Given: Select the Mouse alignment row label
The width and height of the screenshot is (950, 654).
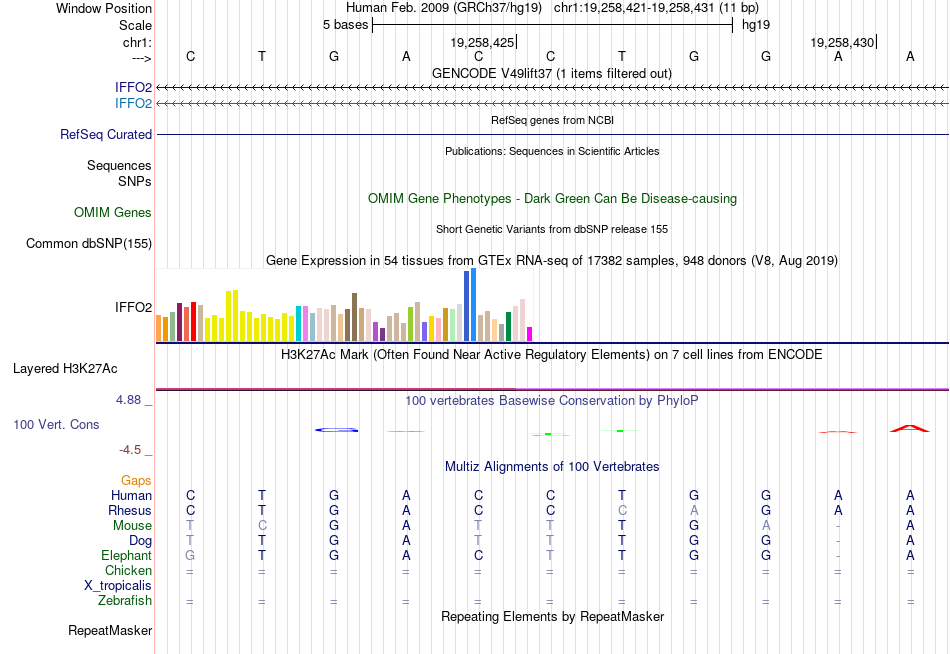Looking at the screenshot, I should click(132, 526).
